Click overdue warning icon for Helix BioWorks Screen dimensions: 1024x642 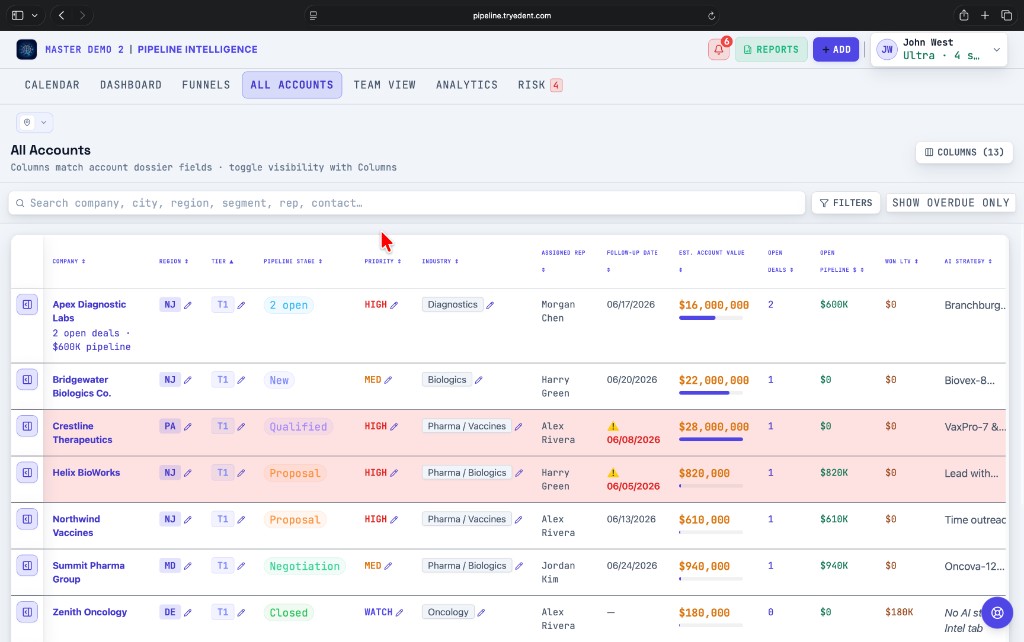(x=613, y=472)
